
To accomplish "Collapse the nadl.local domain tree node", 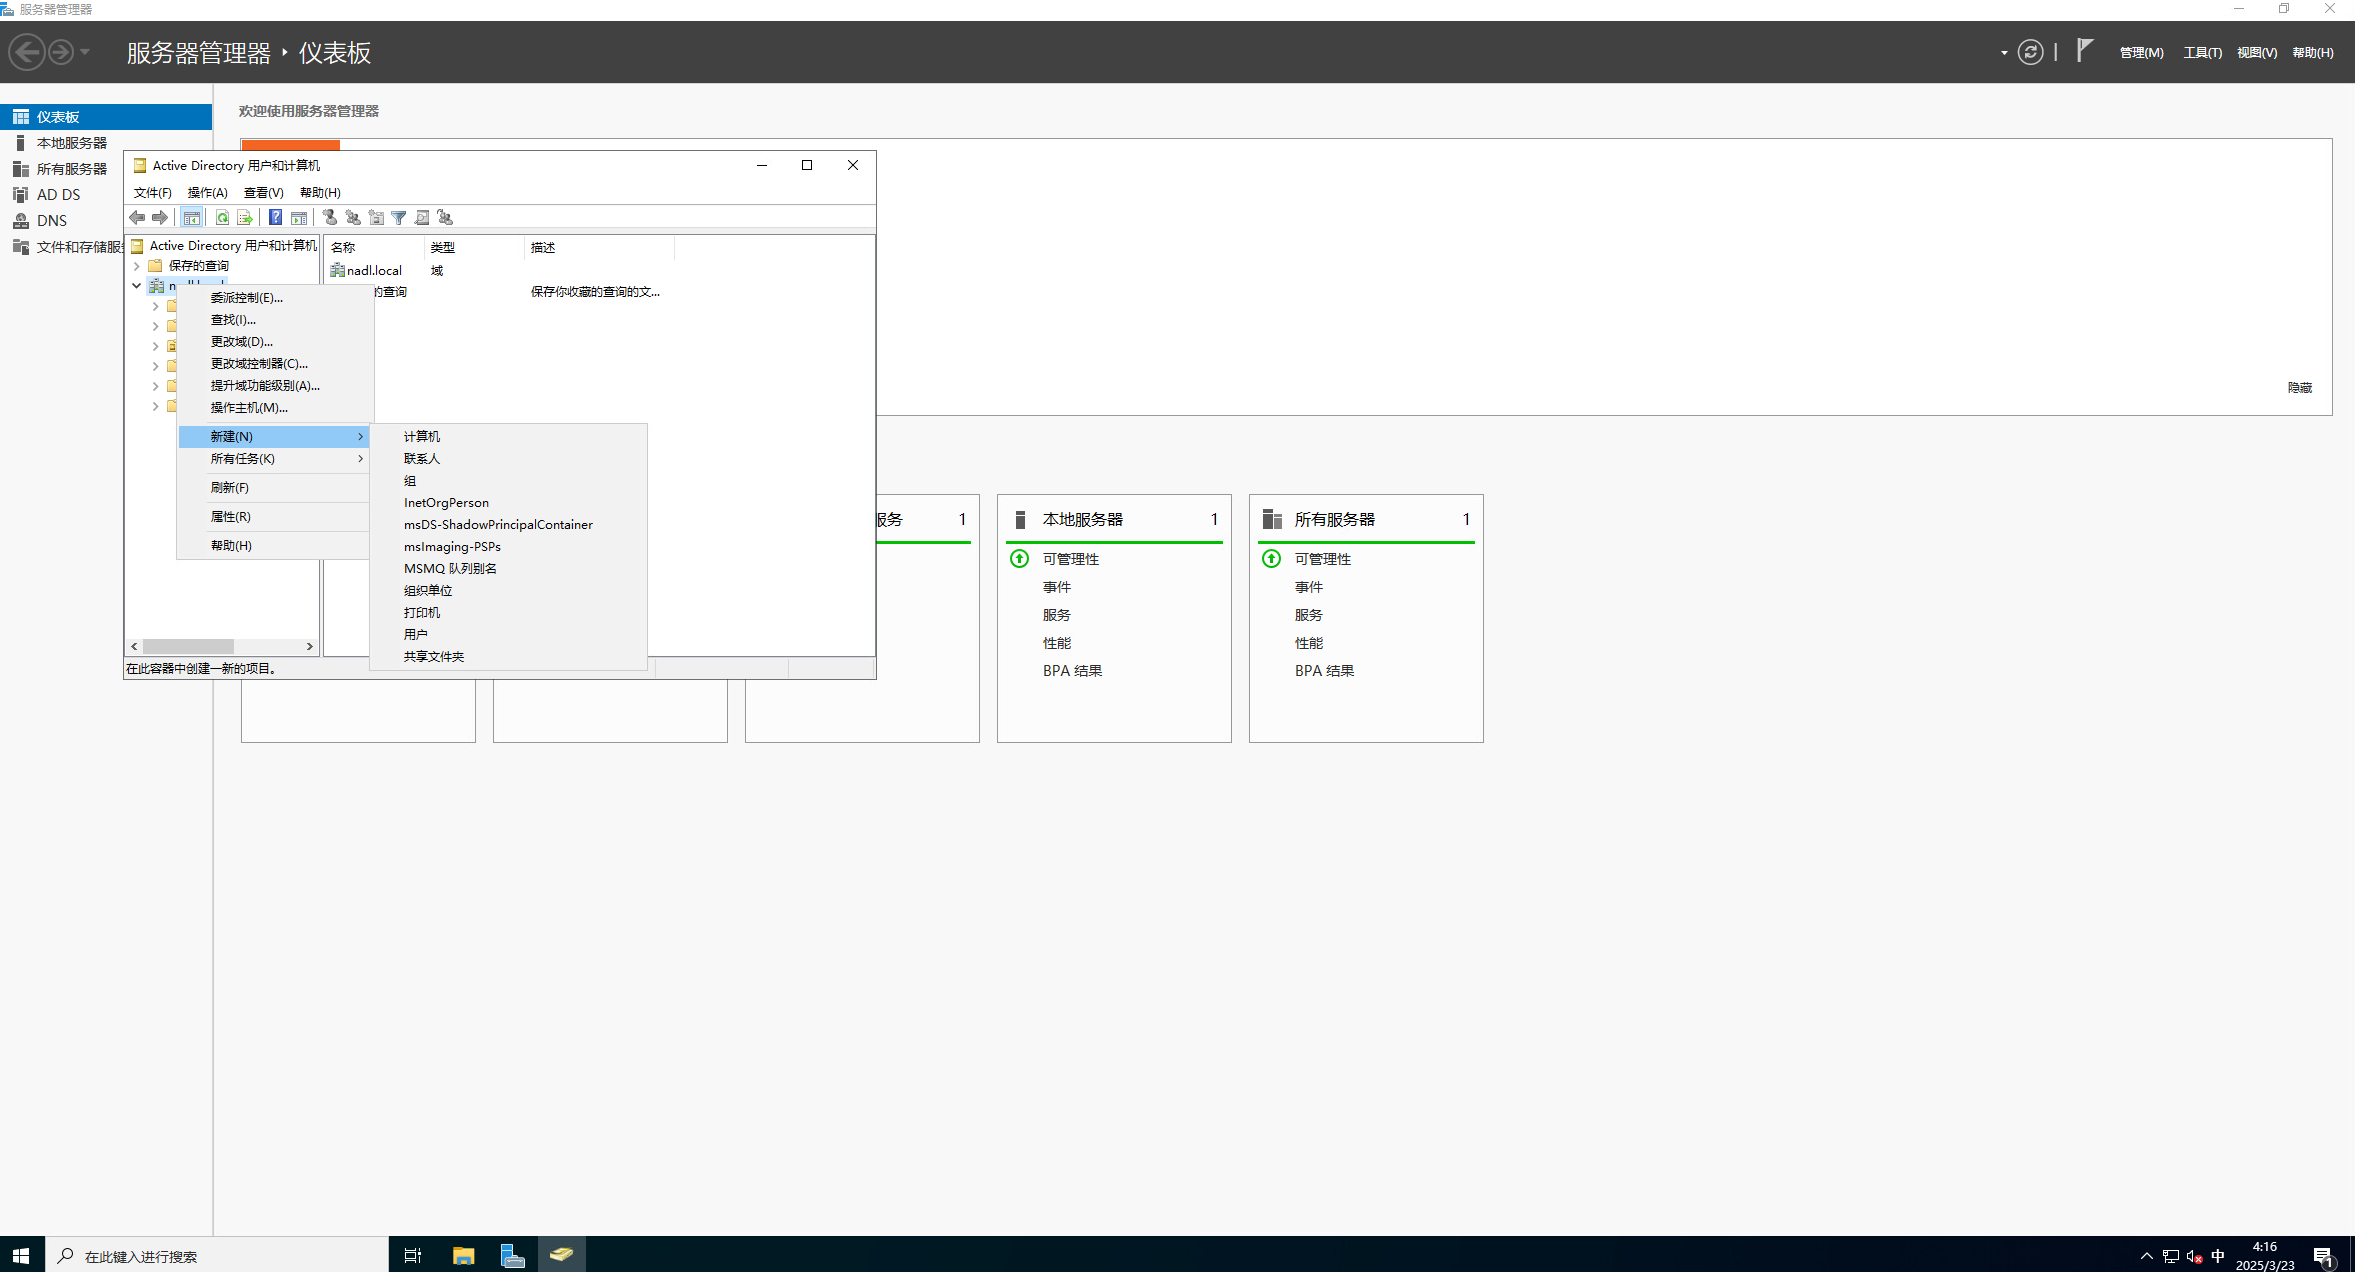I will coord(137,286).
